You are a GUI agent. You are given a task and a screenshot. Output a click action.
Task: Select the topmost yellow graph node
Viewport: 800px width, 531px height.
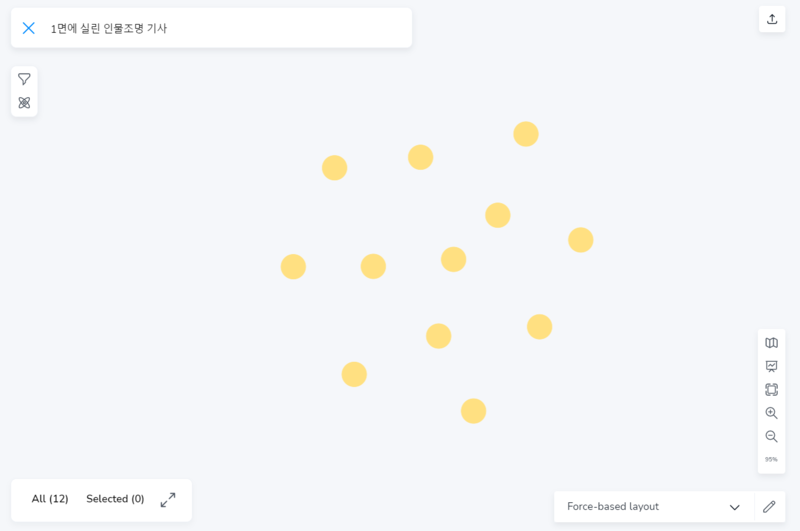pyautogui.click(x=526, y=134)
